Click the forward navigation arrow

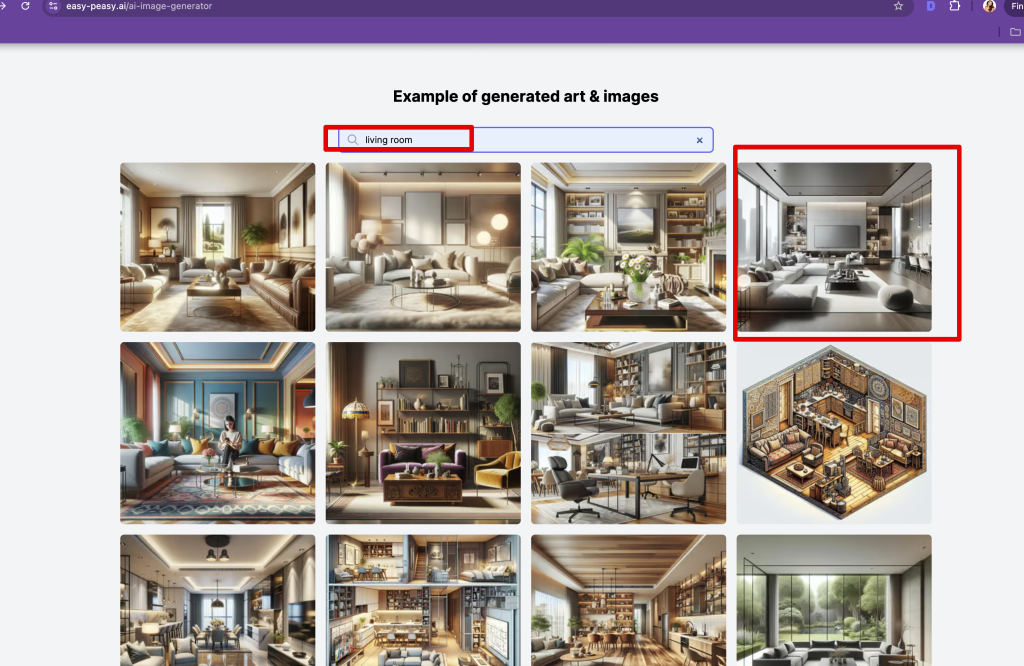point(4,6)
